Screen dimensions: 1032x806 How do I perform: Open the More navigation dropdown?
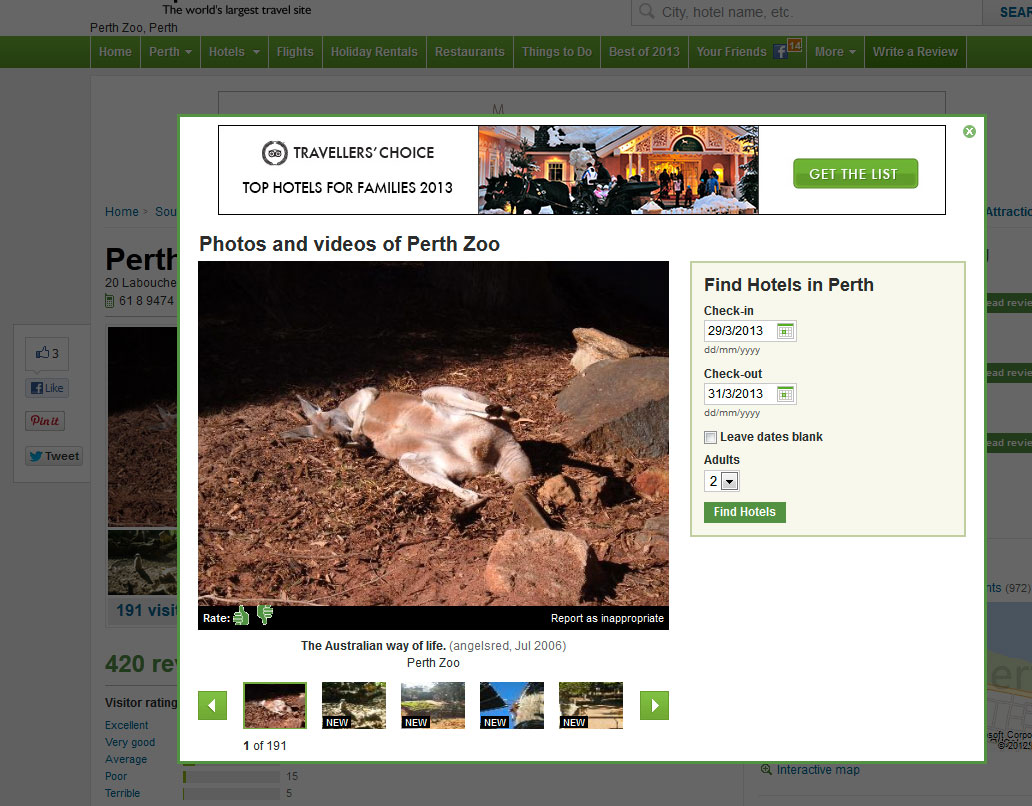click(836, 52)
